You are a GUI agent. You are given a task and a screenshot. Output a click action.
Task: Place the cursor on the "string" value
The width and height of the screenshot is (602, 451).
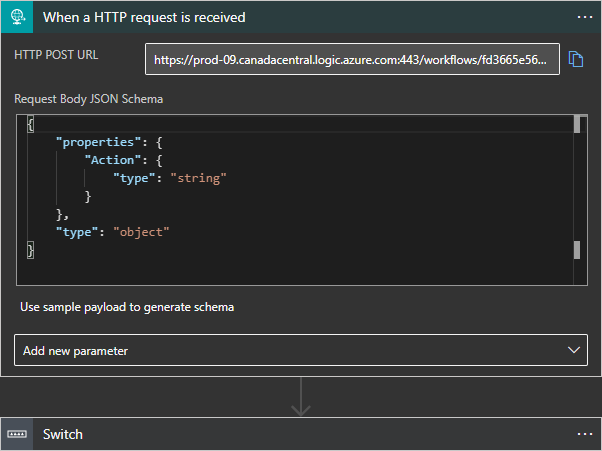pos(198,178)
